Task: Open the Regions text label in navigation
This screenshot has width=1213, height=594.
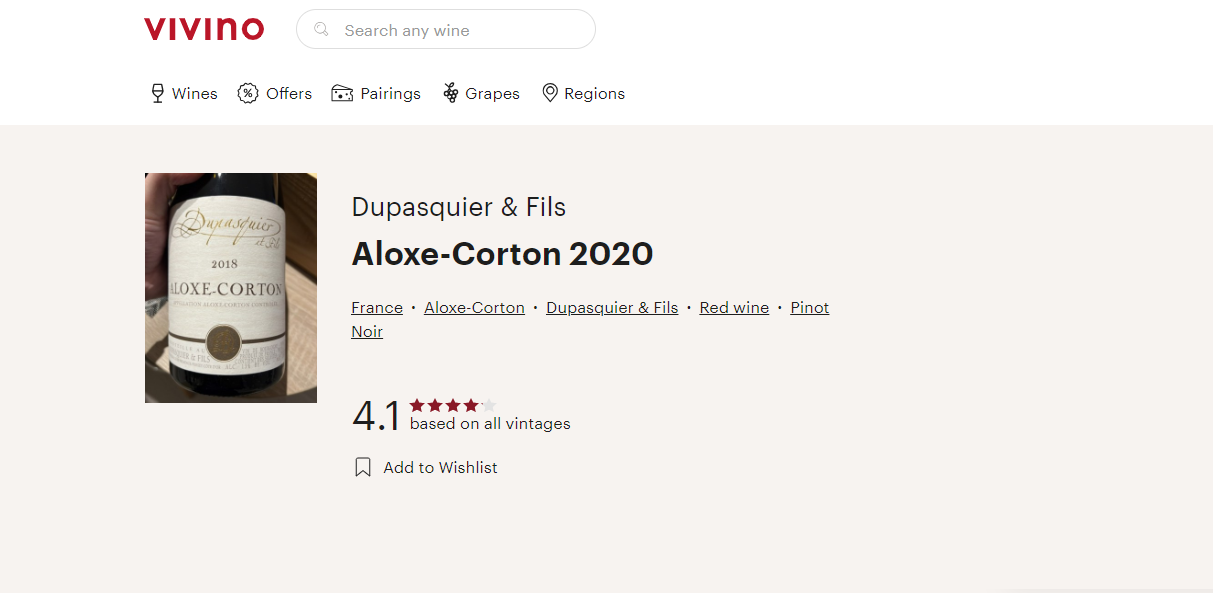Action: pyautogui.click(x=594, y=94)
